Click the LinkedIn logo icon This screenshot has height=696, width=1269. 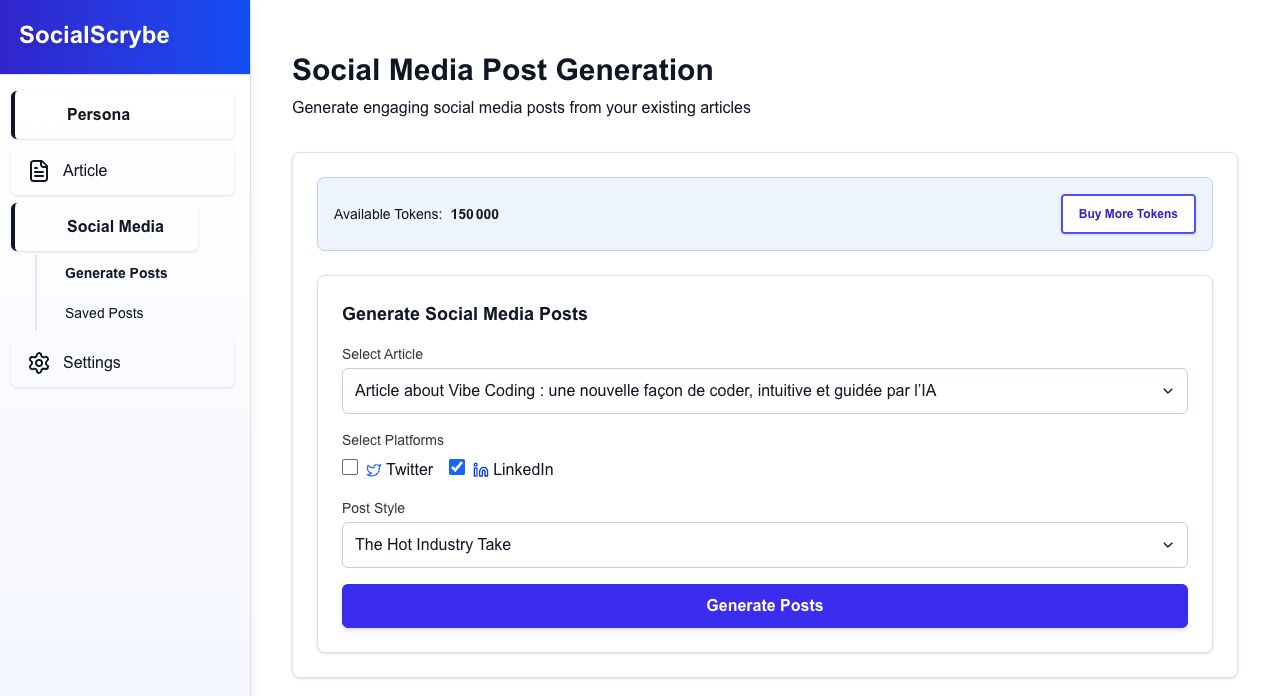coord(480,470)
